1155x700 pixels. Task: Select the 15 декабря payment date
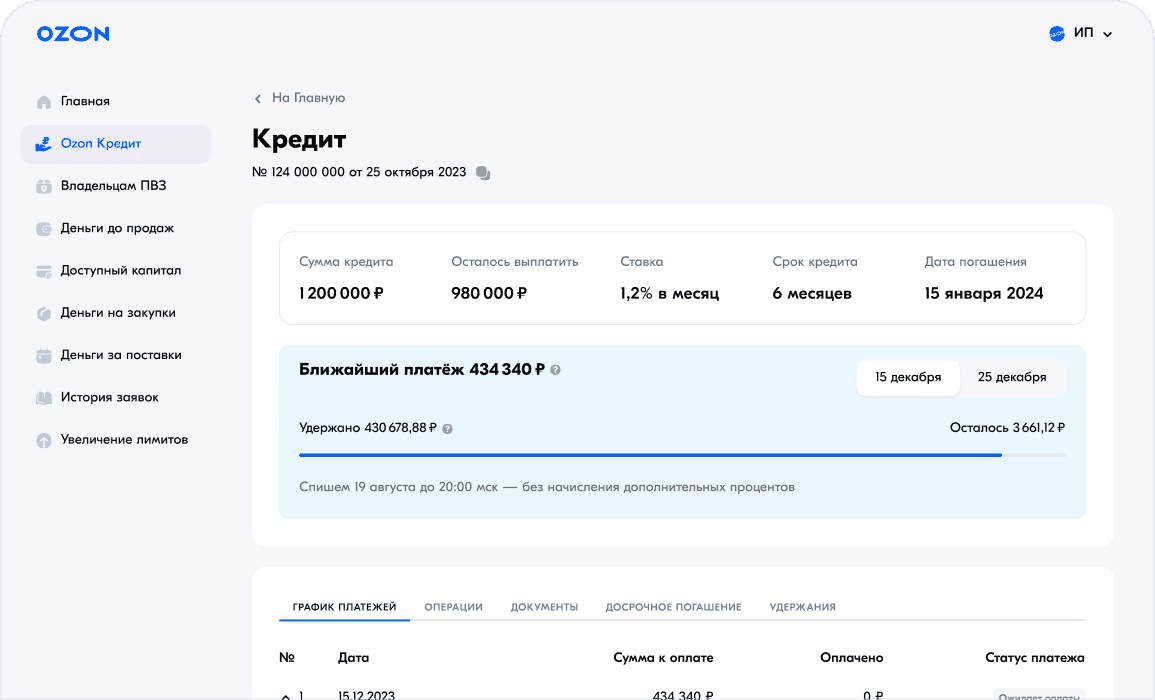coord(908,377)
